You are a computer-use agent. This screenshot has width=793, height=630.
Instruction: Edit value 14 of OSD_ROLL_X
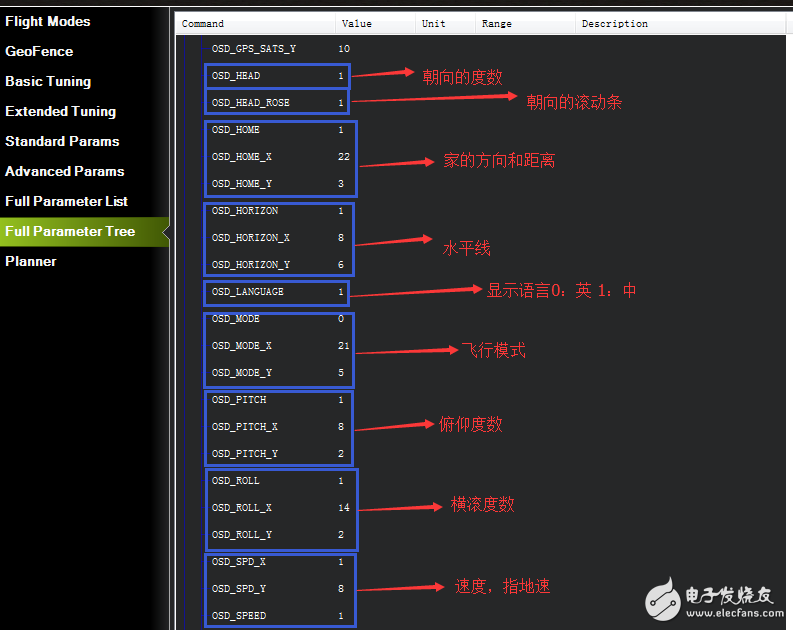[344, 508]
